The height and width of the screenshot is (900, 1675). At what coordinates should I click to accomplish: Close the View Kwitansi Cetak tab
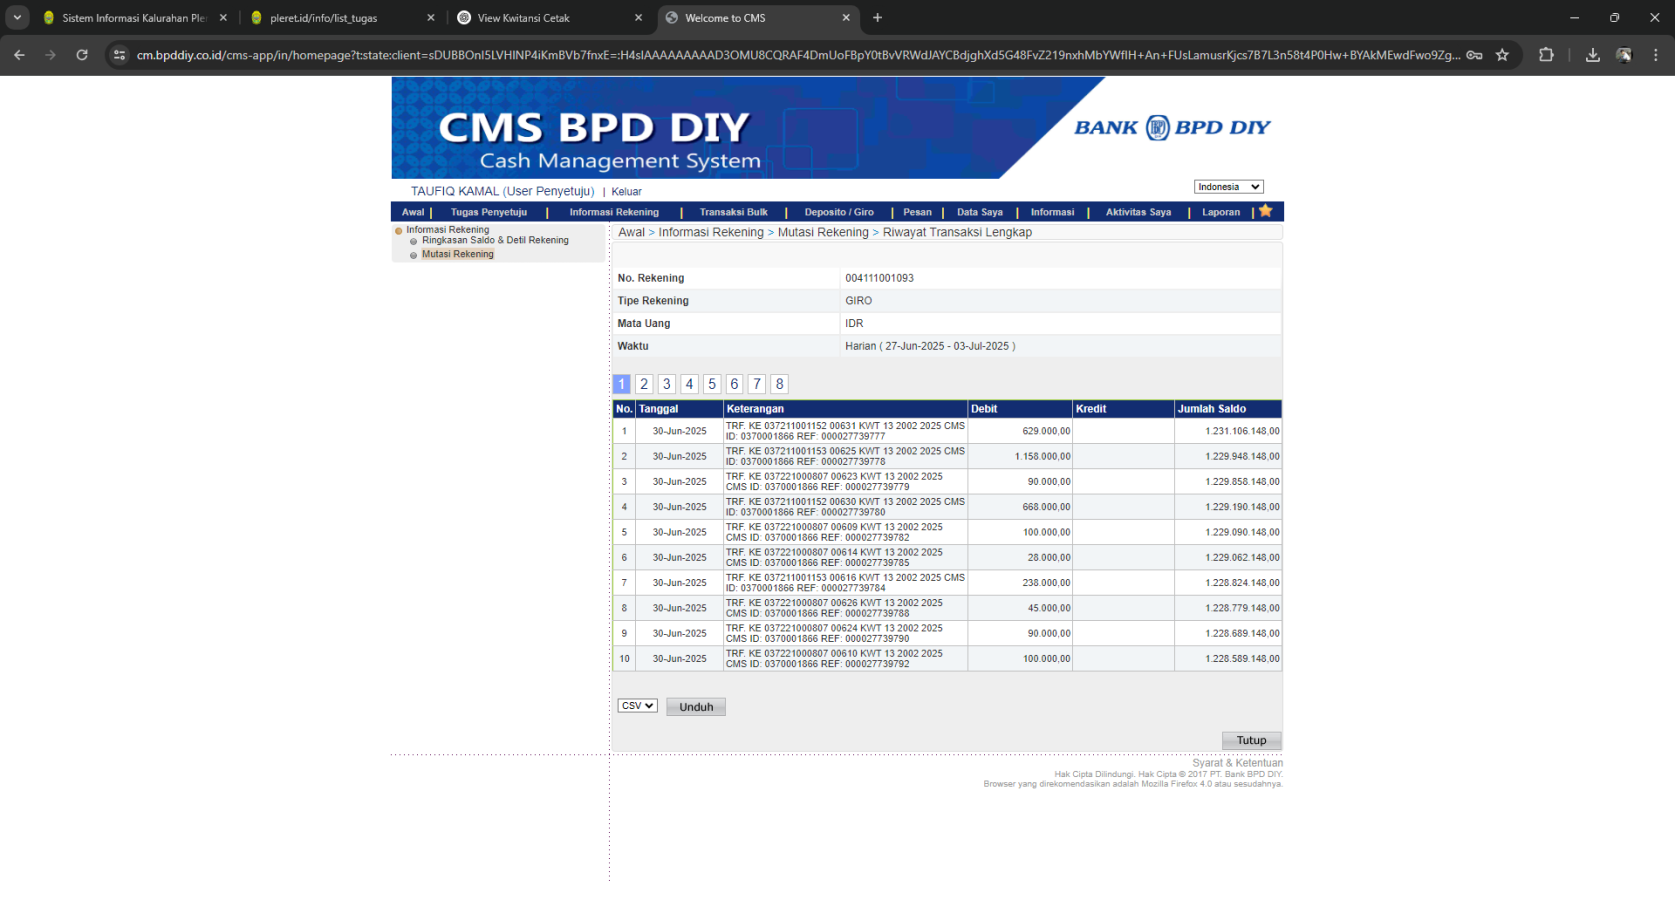tap(639, 18)
